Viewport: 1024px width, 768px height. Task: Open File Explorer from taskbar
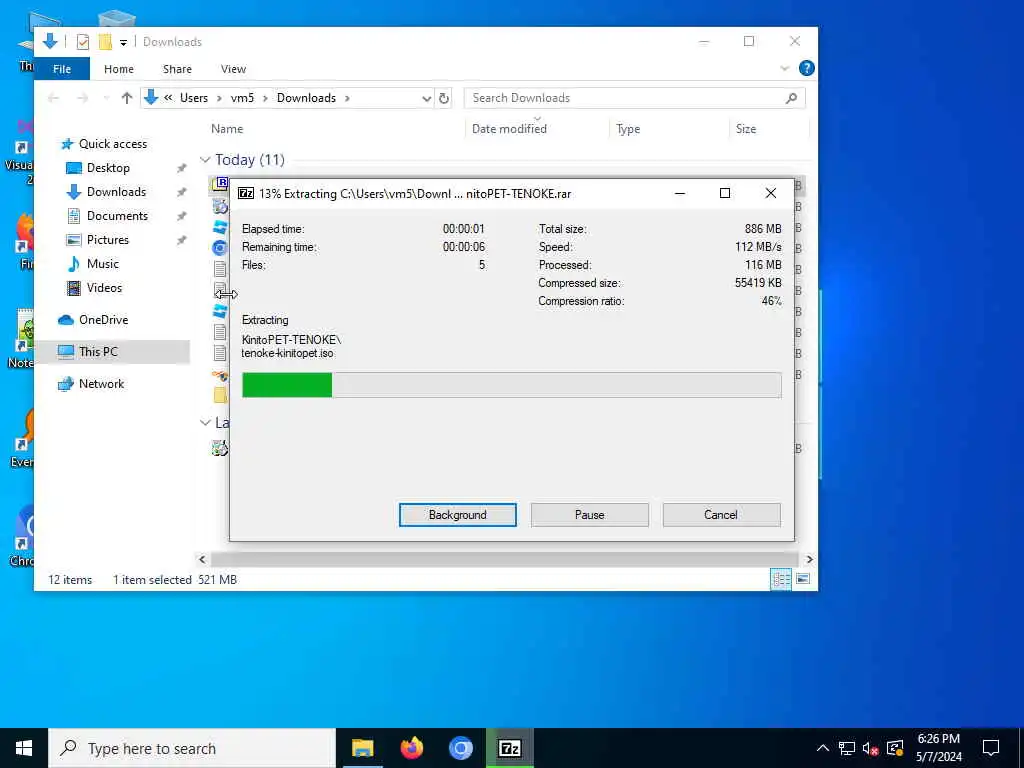[362, 748]
